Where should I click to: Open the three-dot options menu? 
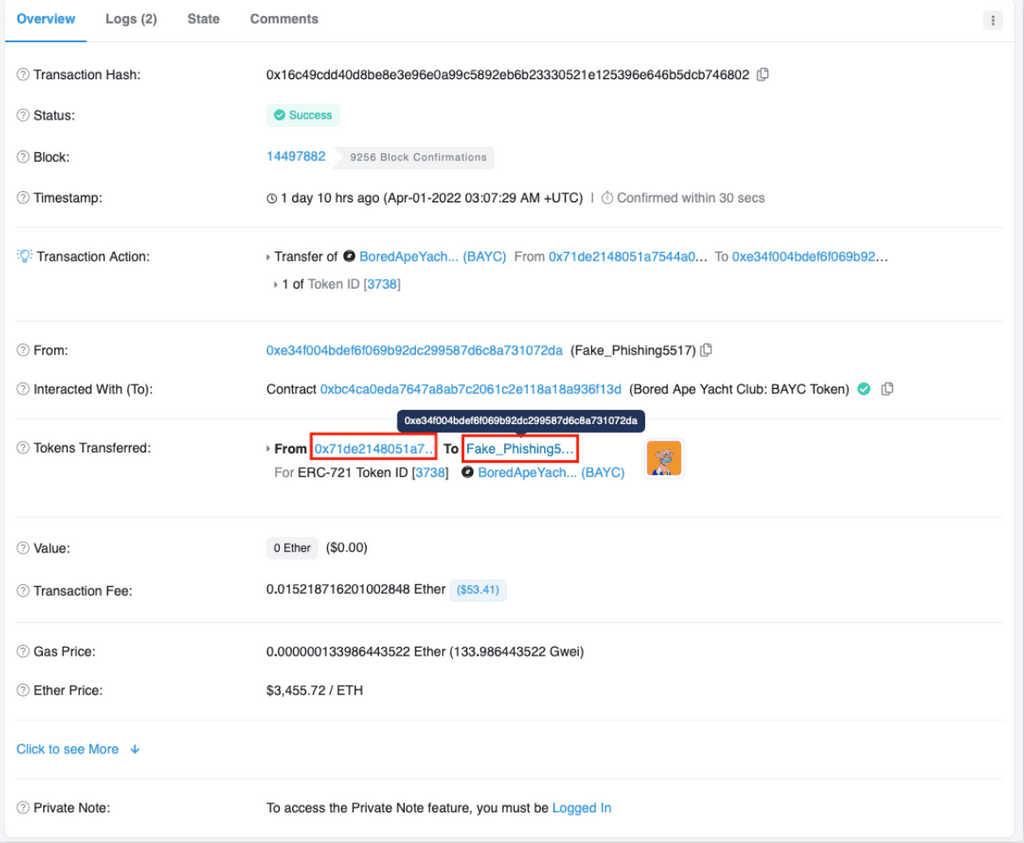(993, 20)
